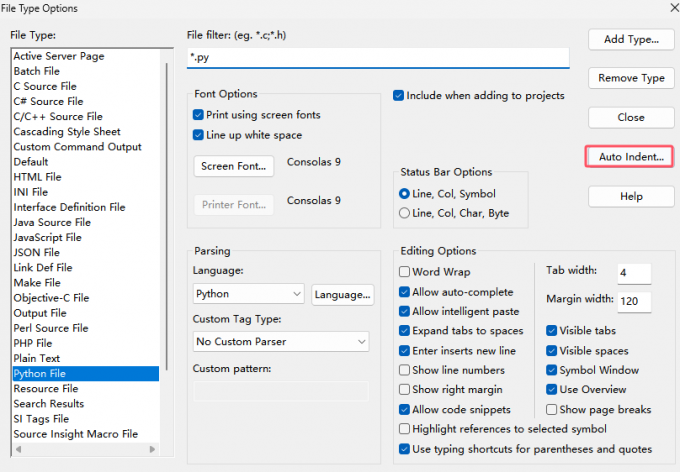Click the Language... button
Screen dimensions: 680x472
point(343,294)
